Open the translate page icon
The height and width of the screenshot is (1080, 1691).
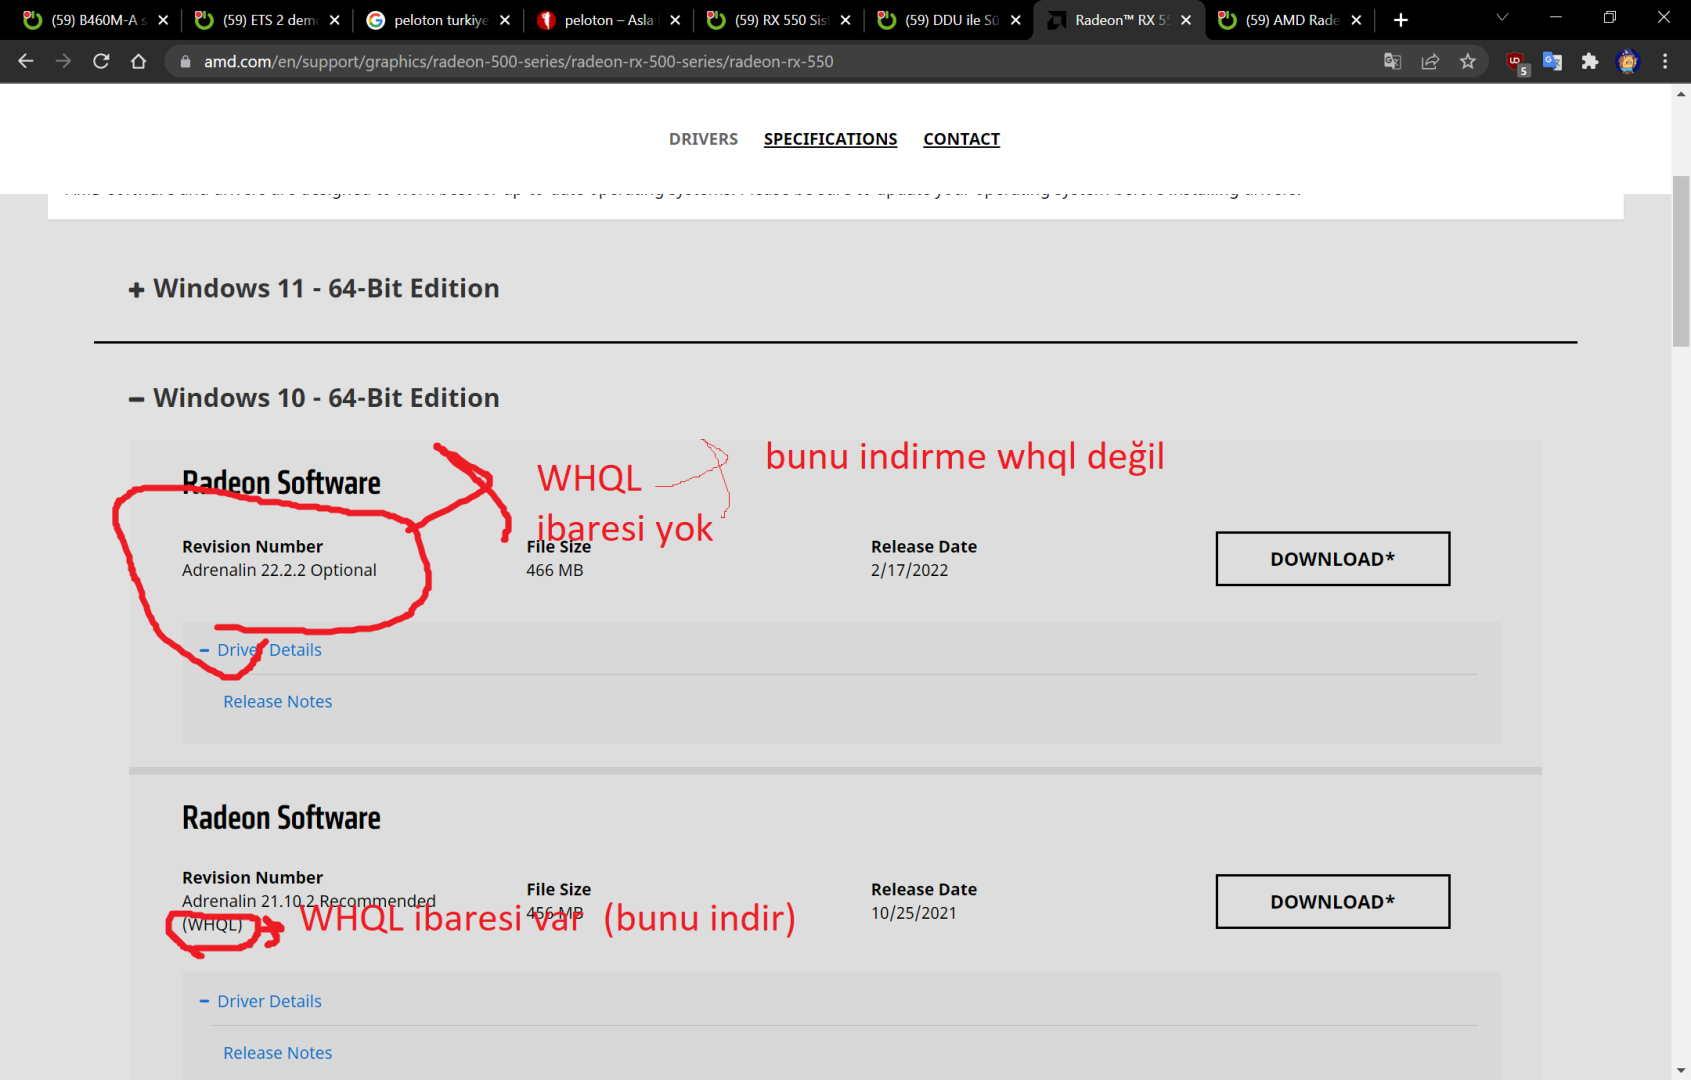coord(1392,61)
